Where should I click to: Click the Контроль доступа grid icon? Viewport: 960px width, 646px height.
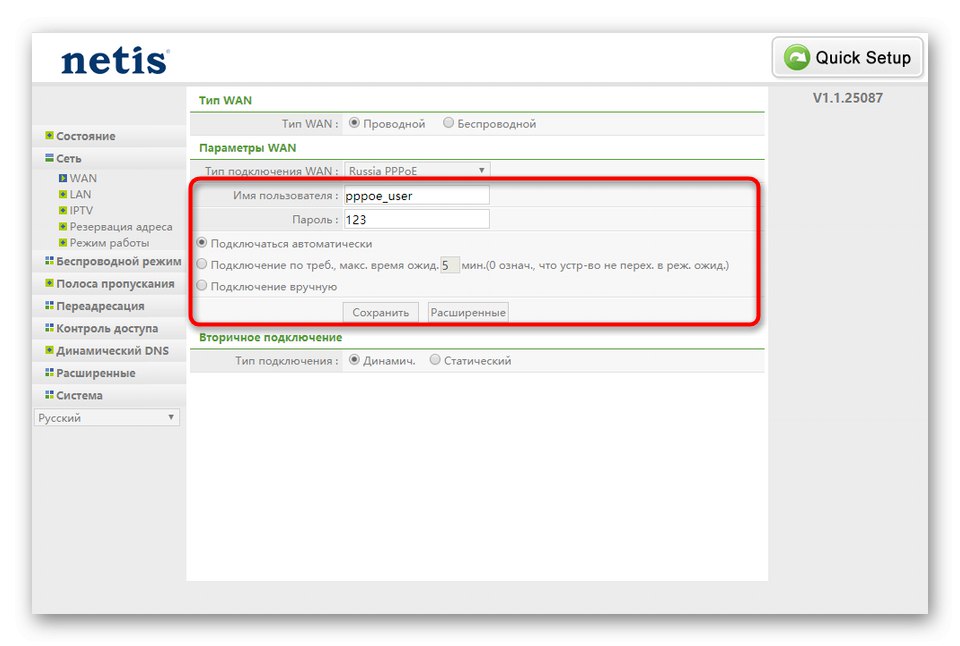click(x=49, y=328)
